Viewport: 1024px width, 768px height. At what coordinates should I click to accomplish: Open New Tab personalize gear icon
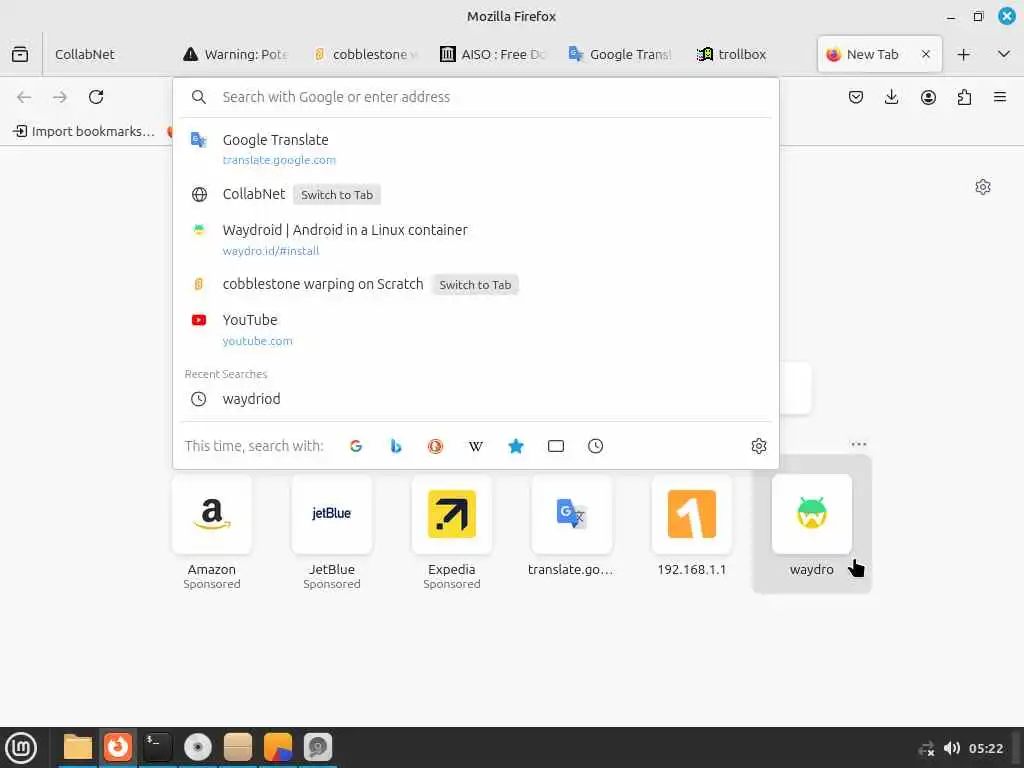click(x=983, y=187)
